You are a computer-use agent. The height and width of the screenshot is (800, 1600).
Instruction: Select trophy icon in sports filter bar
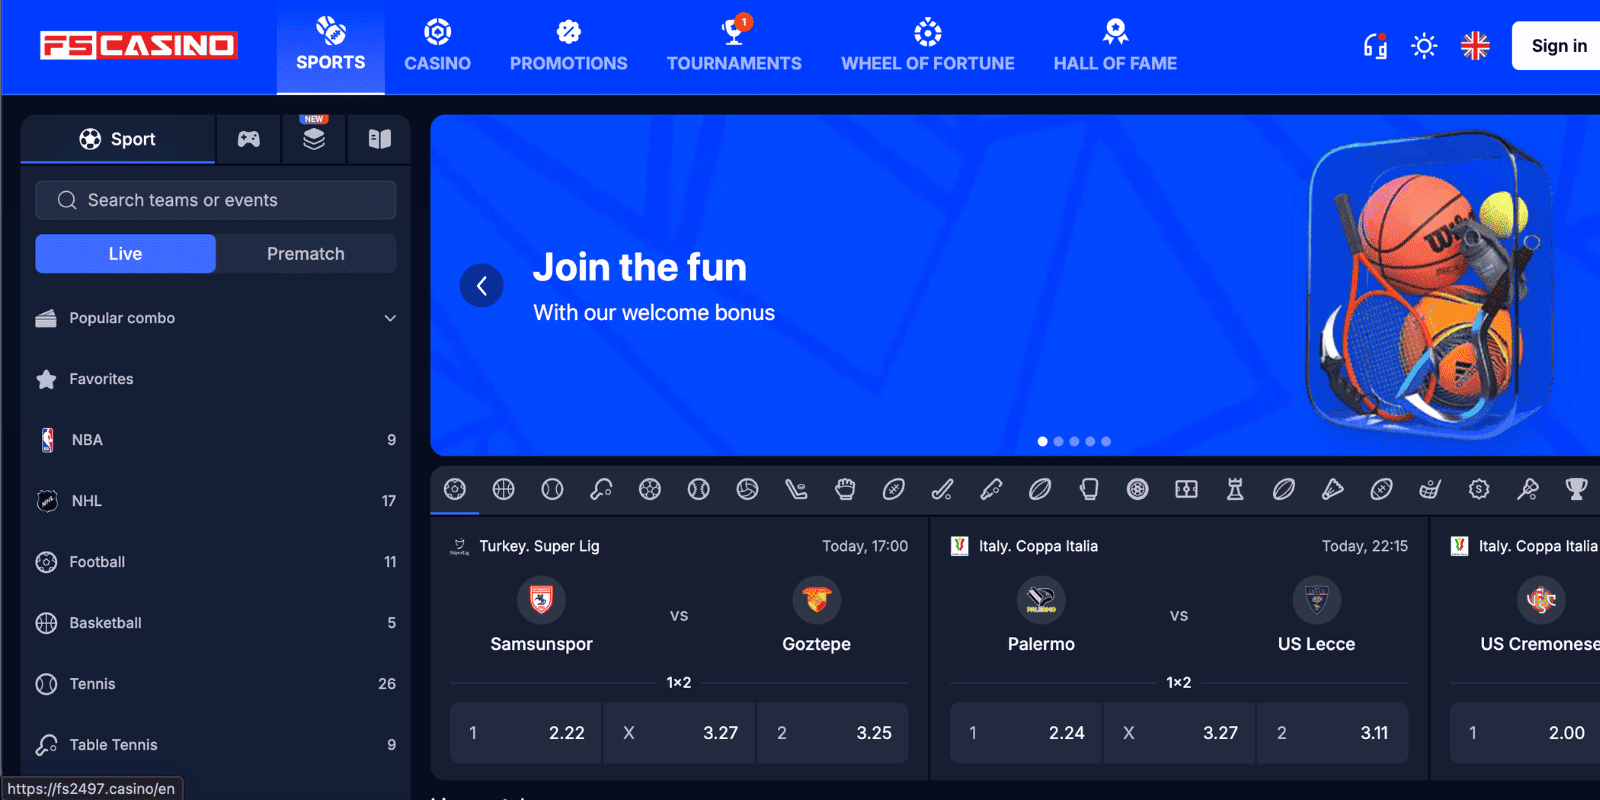[x=1576, y=489]
